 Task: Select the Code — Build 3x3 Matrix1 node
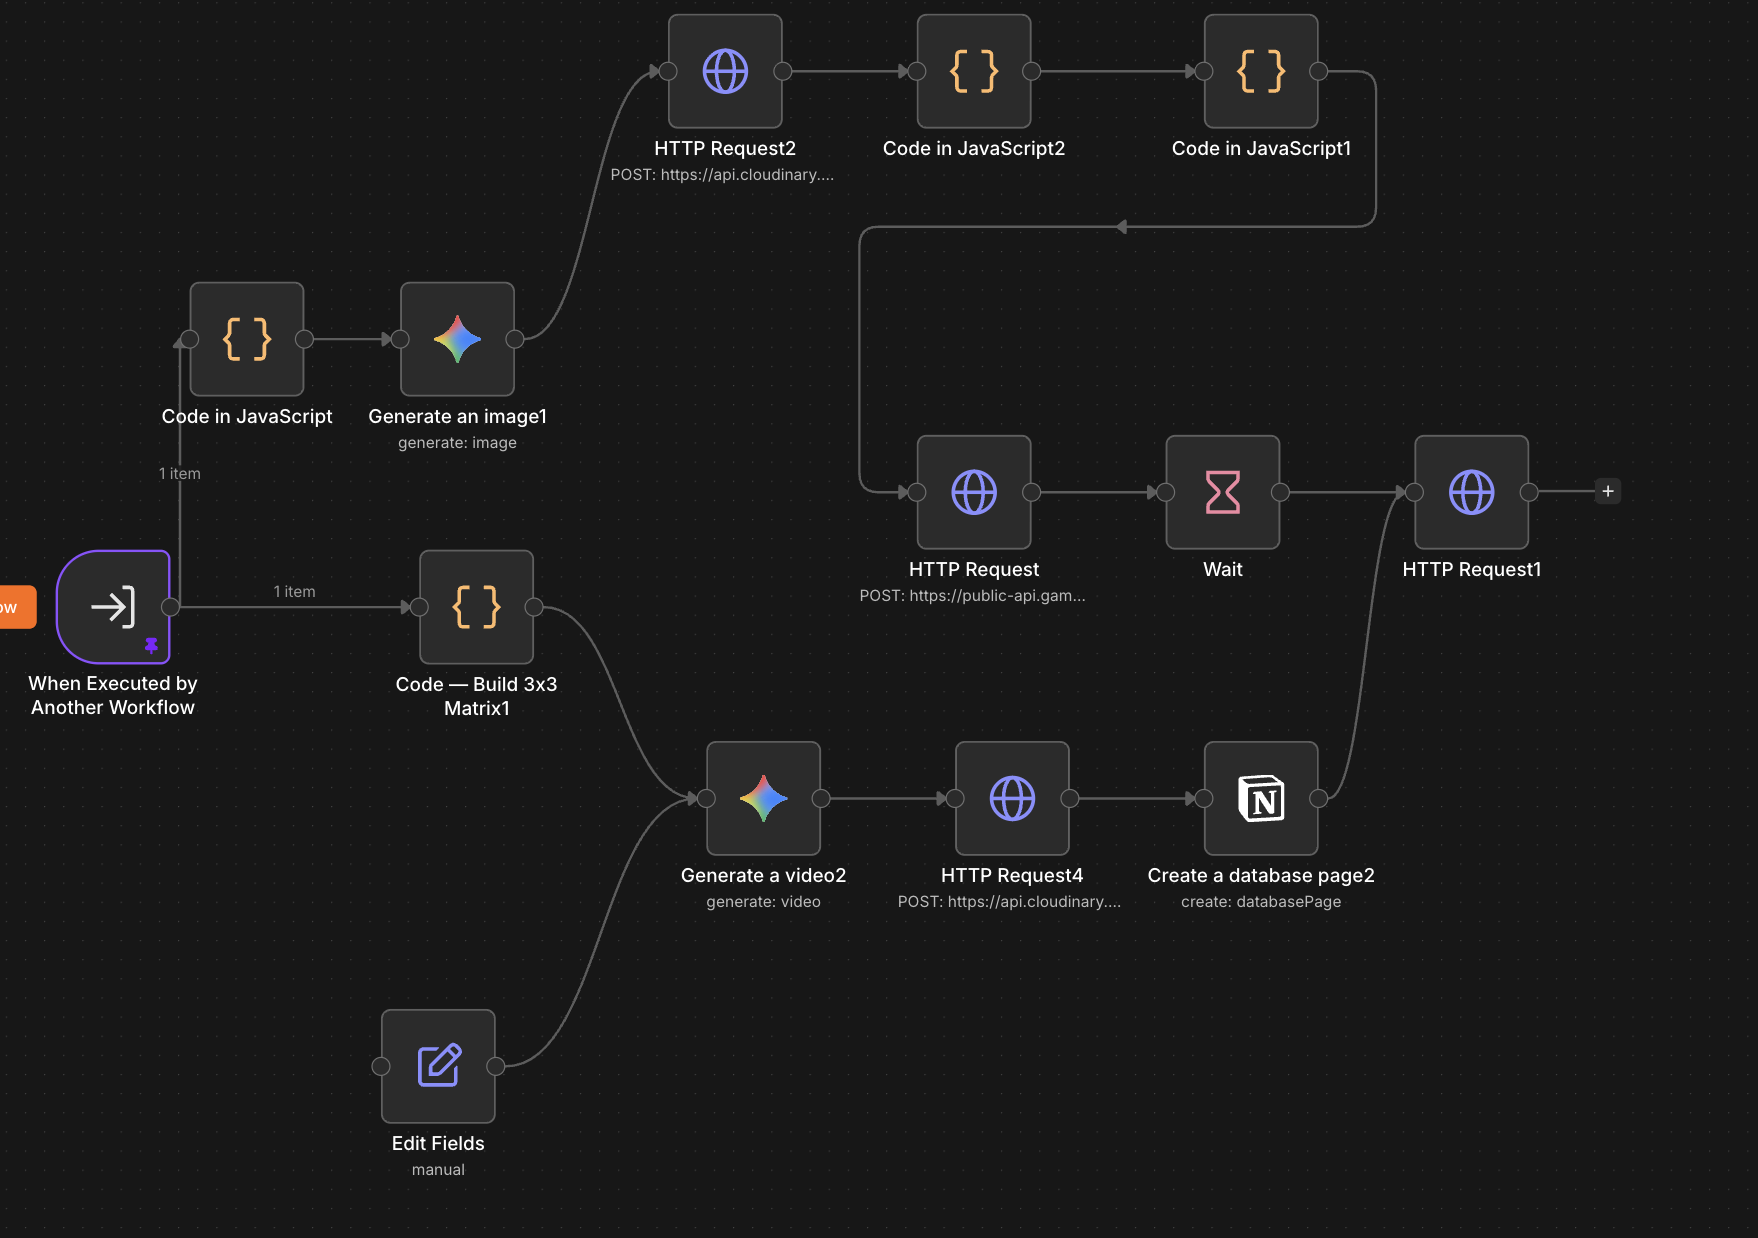tap(476, 607)
